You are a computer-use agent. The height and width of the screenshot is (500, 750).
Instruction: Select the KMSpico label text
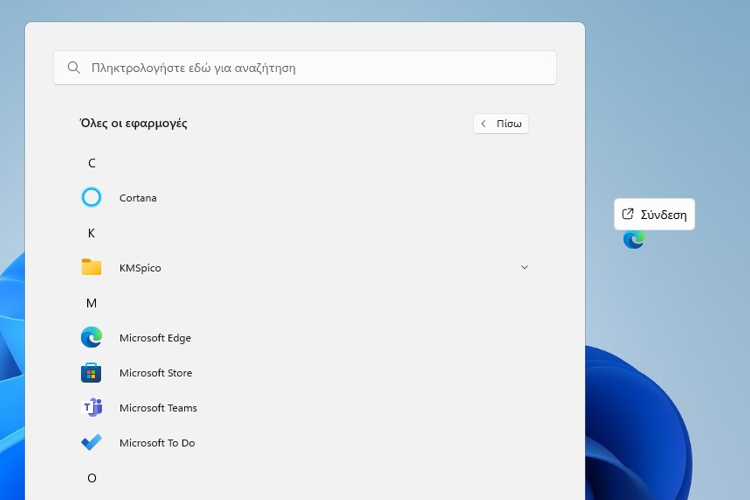click(140, 267)
